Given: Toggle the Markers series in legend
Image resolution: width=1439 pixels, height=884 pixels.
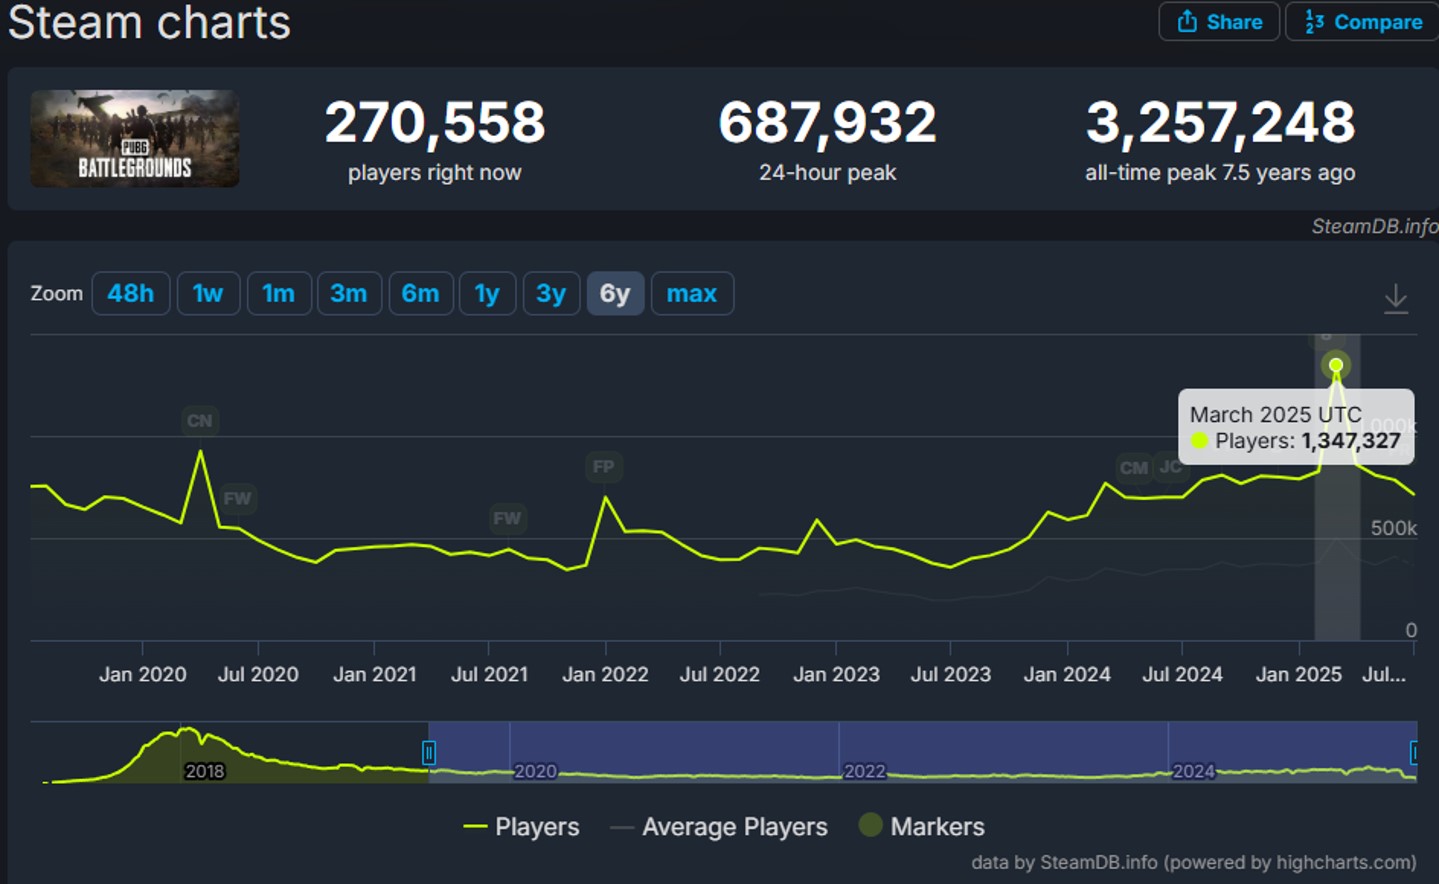Looking at the screenshot, I should (x=922, y=827).
